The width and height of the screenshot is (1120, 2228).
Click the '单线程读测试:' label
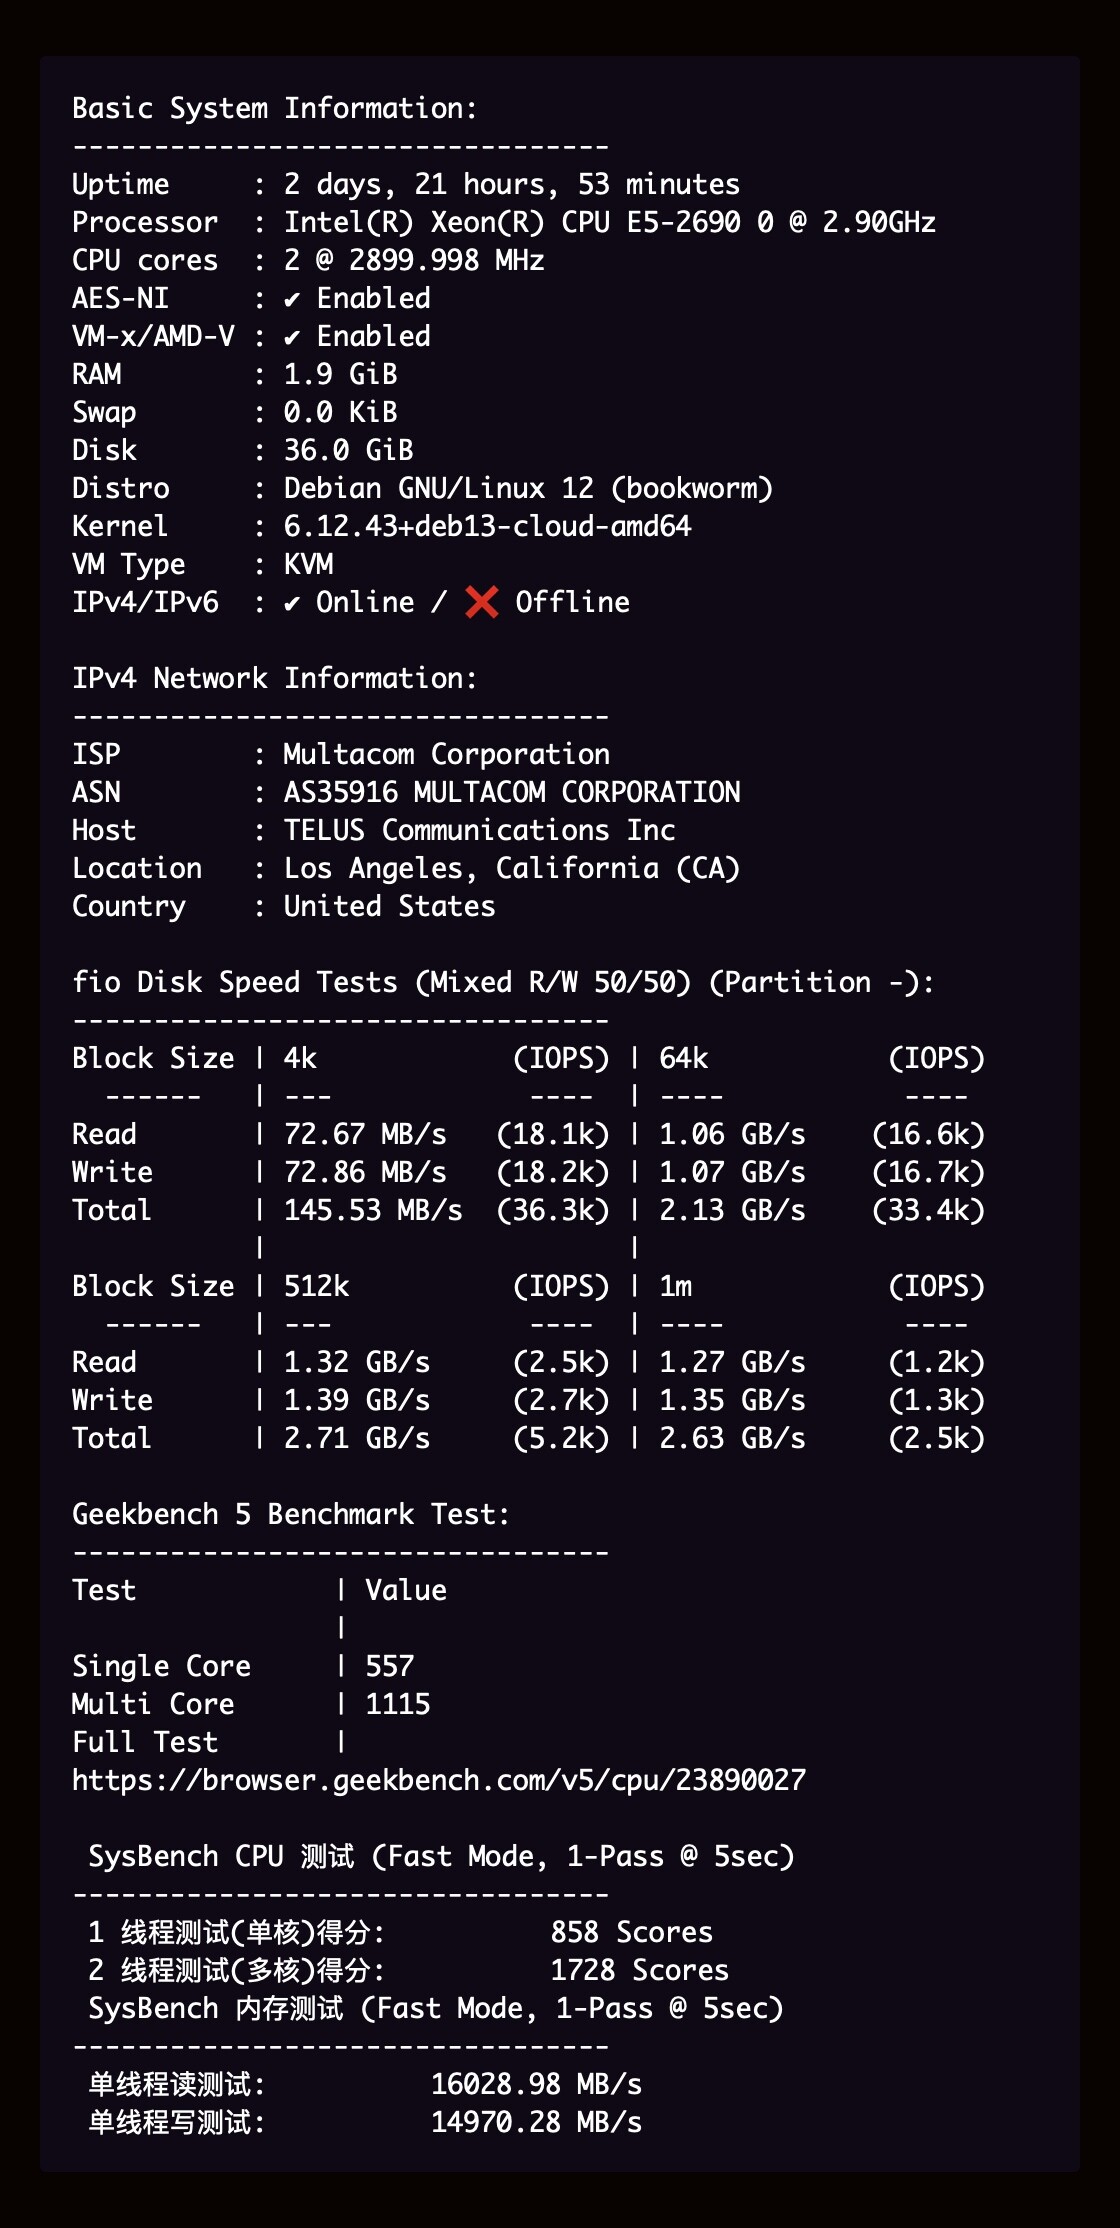coord(177,2084)
